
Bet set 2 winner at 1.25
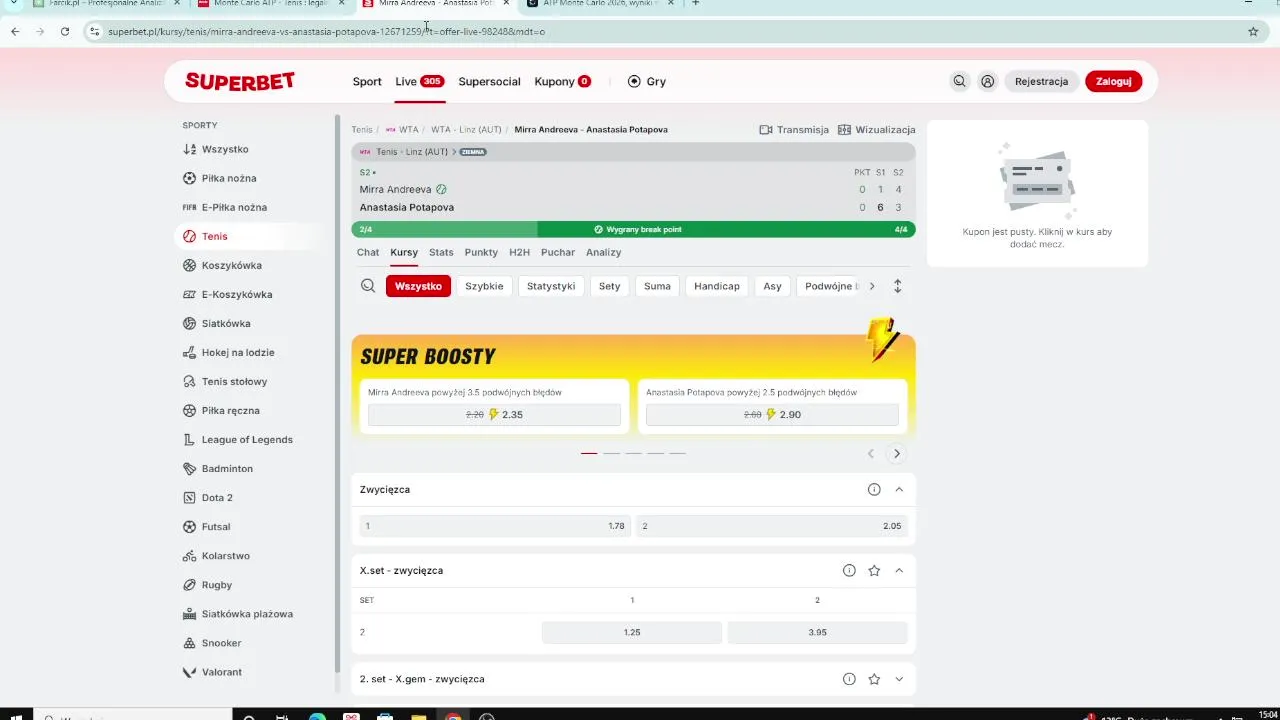click(x=632, y=632)
